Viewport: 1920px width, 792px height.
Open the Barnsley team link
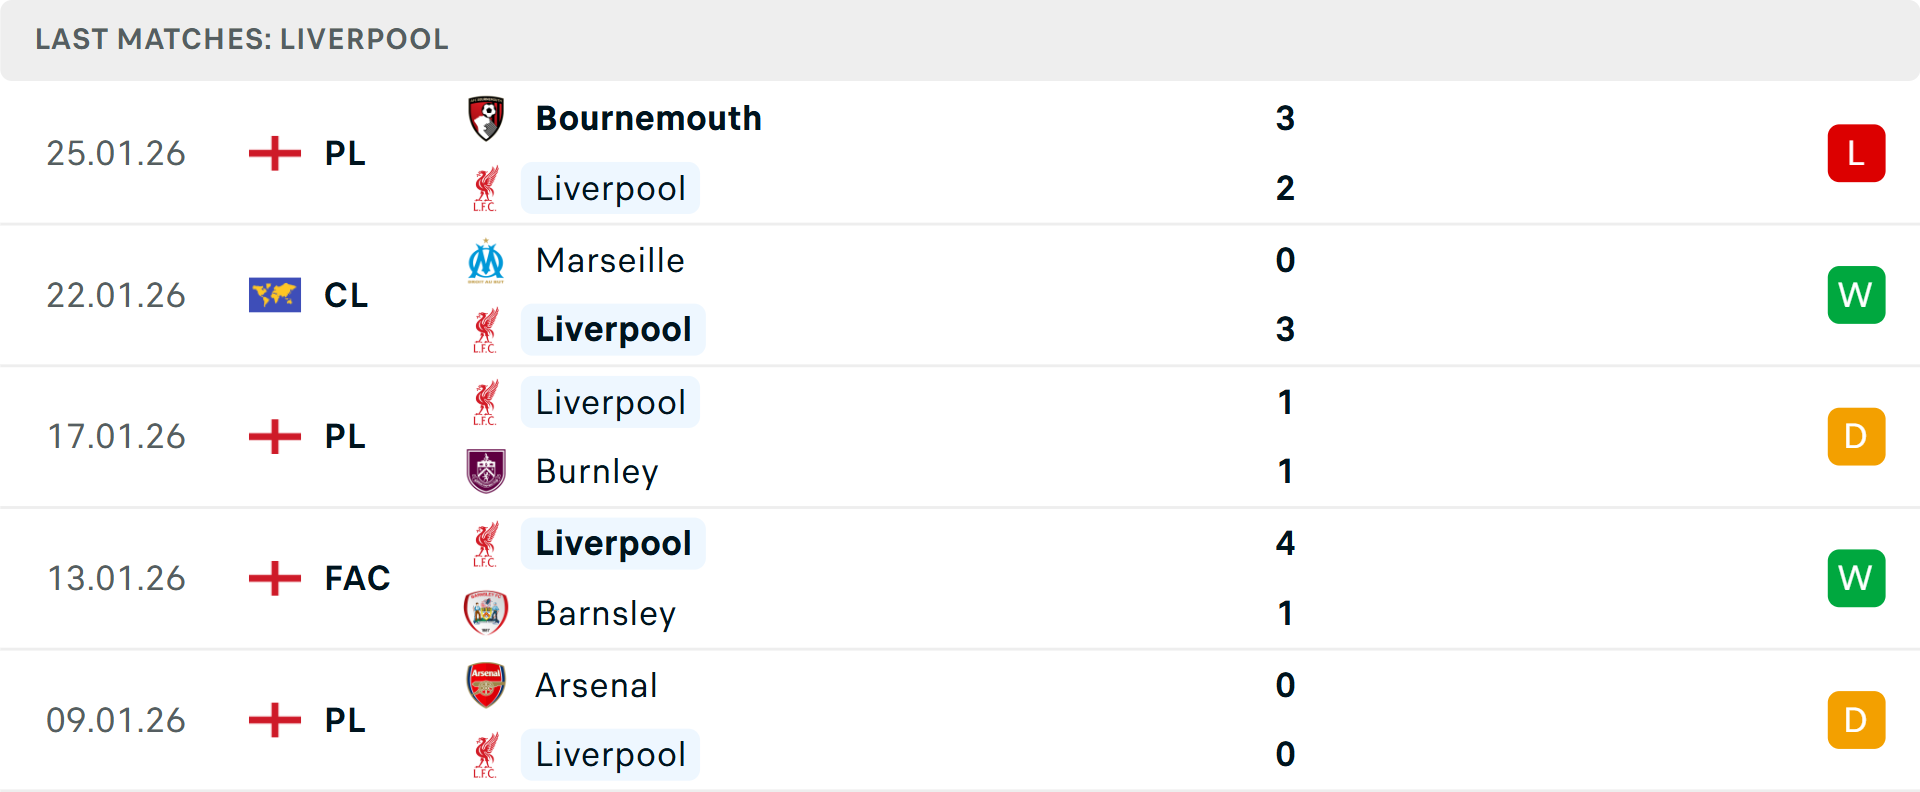pyautogui.click(x=605, y=613)
